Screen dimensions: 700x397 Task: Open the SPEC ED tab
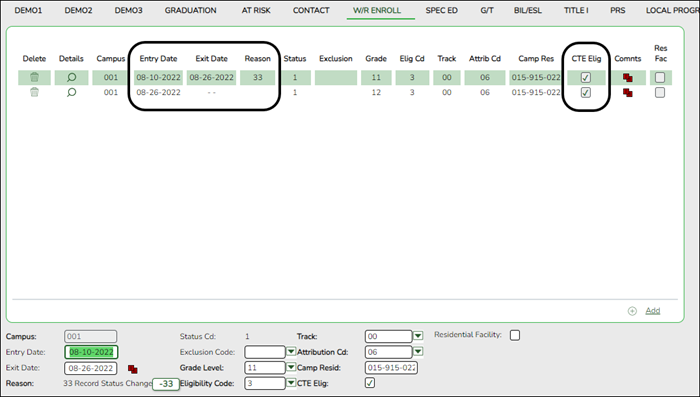(x=441, y=10)
